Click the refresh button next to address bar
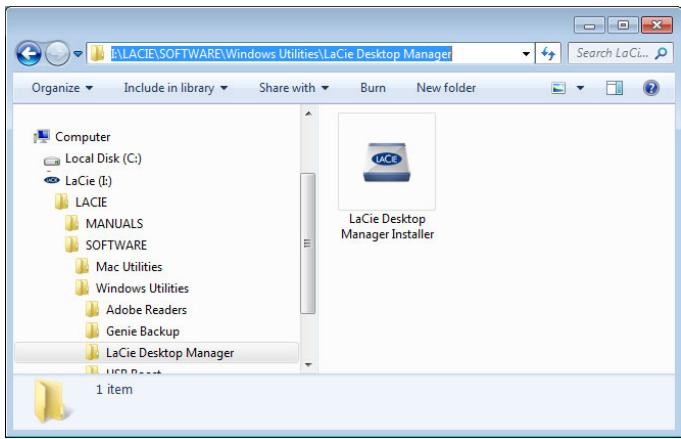The height and width of the screenshot is (439, 681). point(548,54)
